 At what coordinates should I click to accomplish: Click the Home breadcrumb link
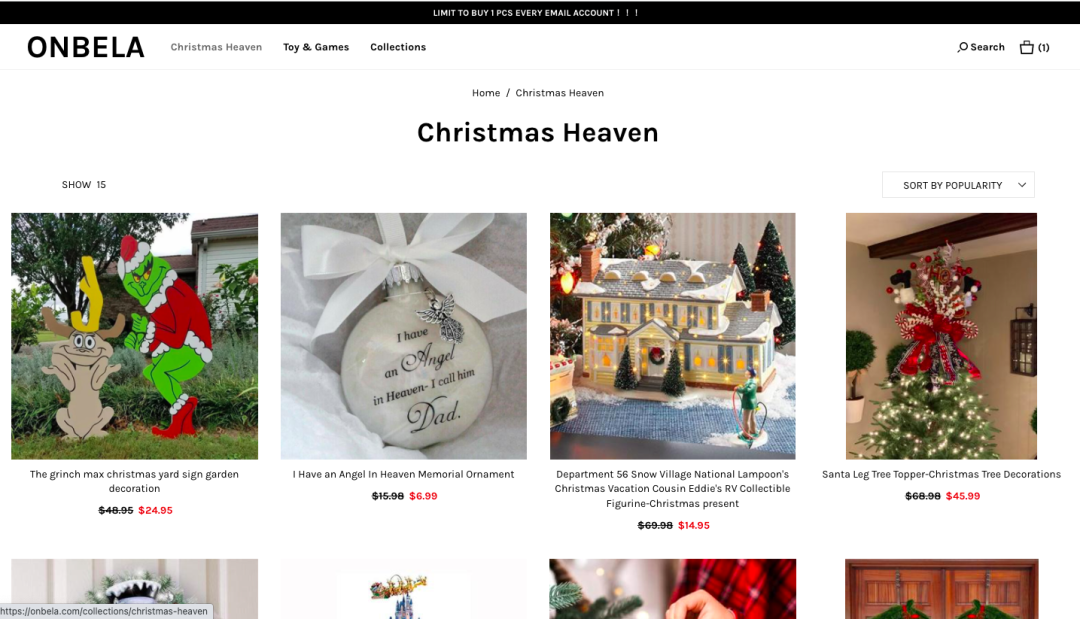pyautogui.click(x=486, y=93)
